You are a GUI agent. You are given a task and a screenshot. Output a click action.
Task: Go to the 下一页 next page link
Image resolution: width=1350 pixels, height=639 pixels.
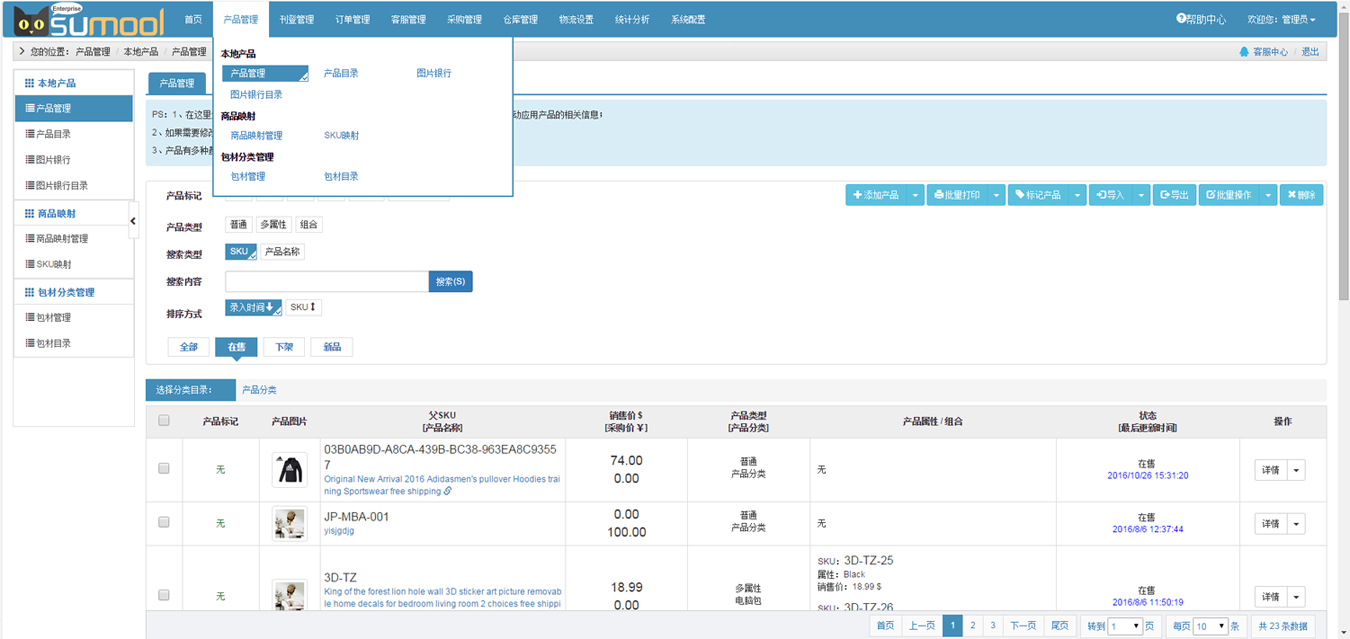1022,626
